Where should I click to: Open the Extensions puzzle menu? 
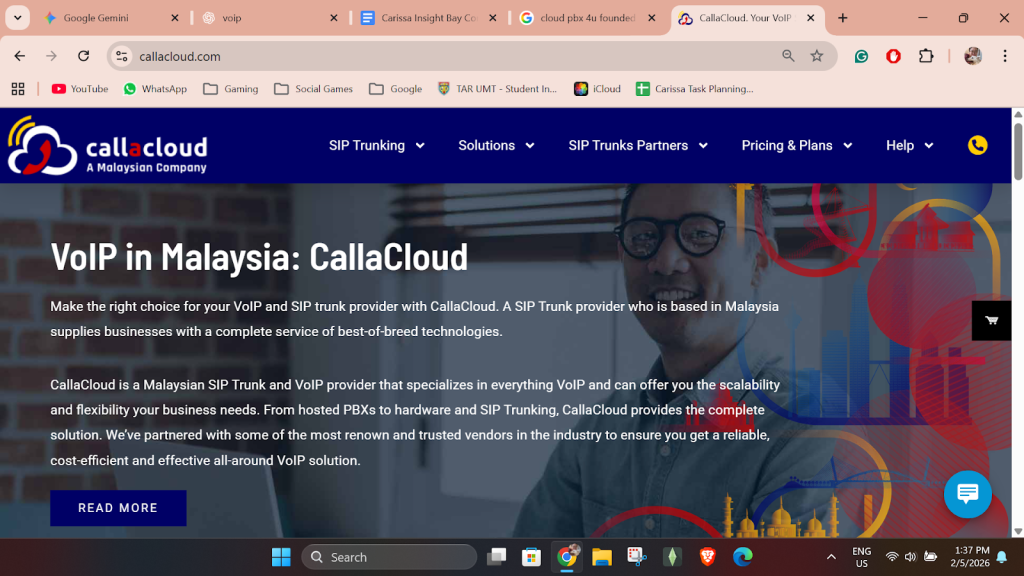[926, 56]
